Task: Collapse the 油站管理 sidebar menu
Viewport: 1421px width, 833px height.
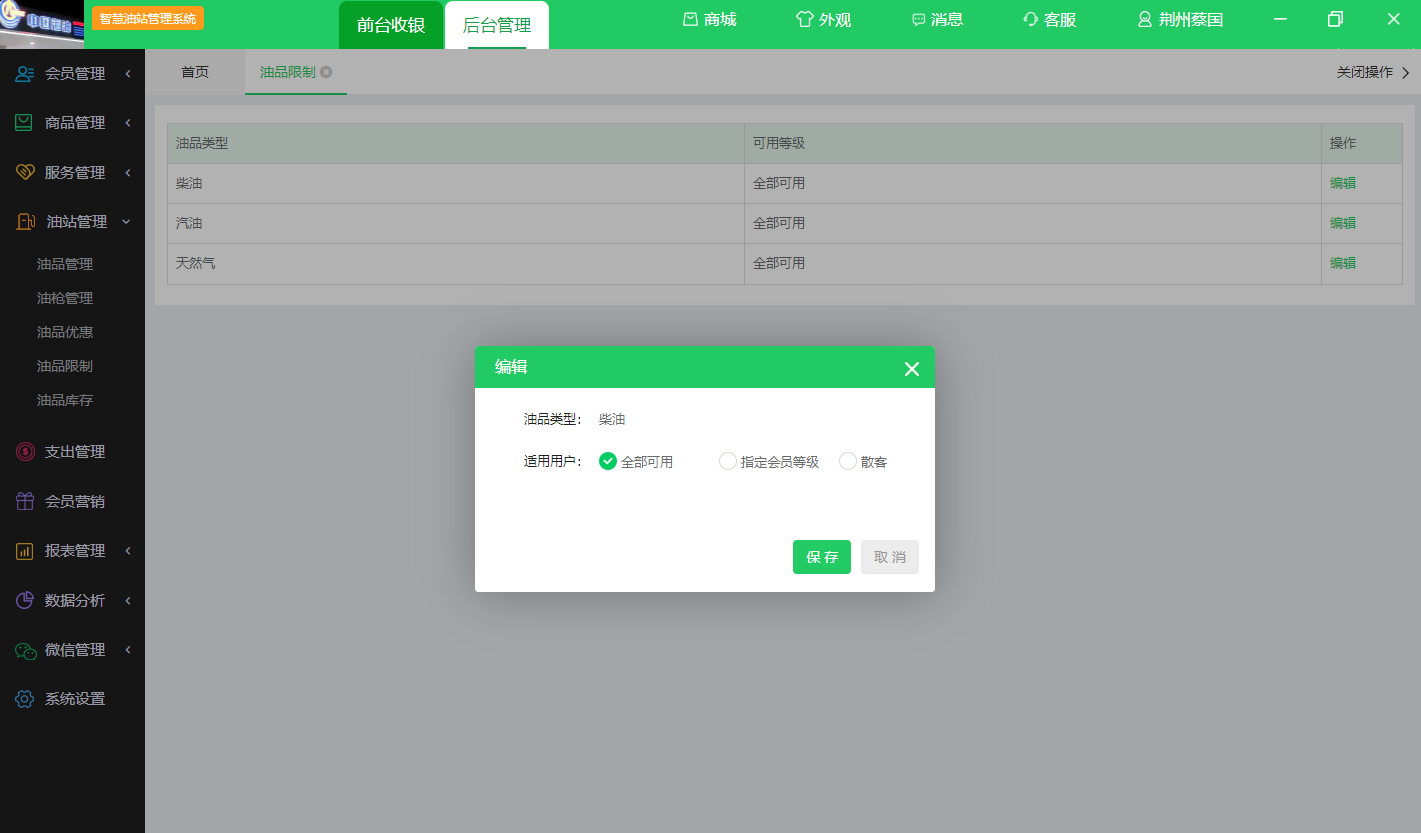Action: tap(72, 222)
